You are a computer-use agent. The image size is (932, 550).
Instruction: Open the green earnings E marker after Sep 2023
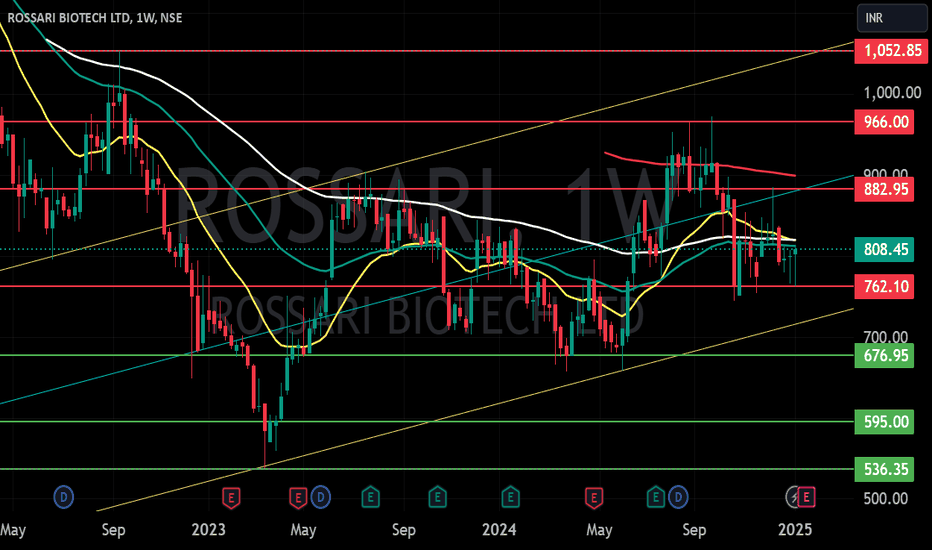[x=437, y=497]
